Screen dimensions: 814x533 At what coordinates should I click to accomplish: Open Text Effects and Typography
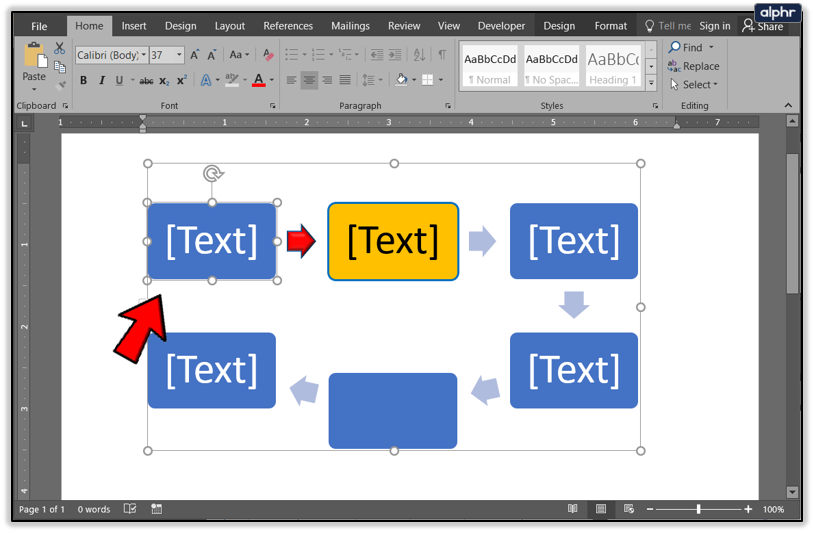[x=206, y=80]
